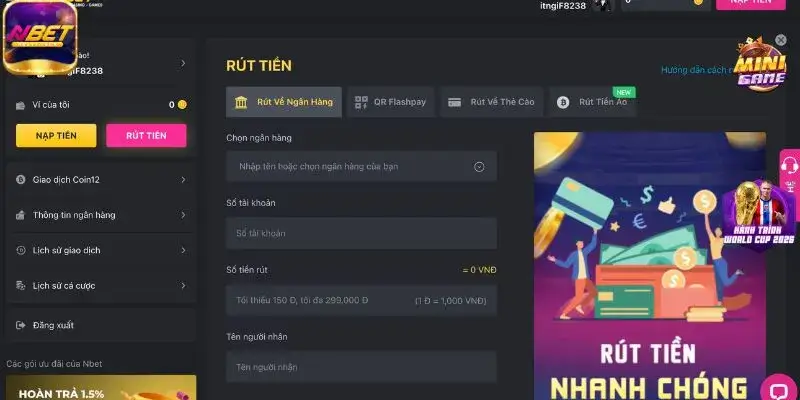This screenshot has width=800, height=400.
Task: Open the live chat bubble icon
Action: pyautogui.click(x=779, y=390)
